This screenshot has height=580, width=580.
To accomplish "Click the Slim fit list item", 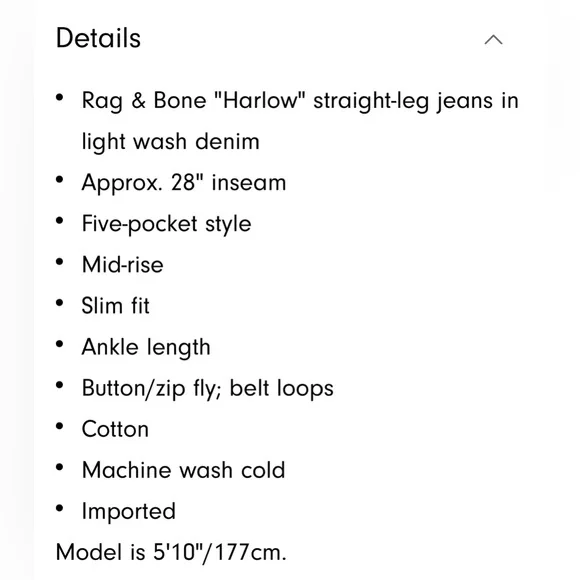I will pos(116,306).
